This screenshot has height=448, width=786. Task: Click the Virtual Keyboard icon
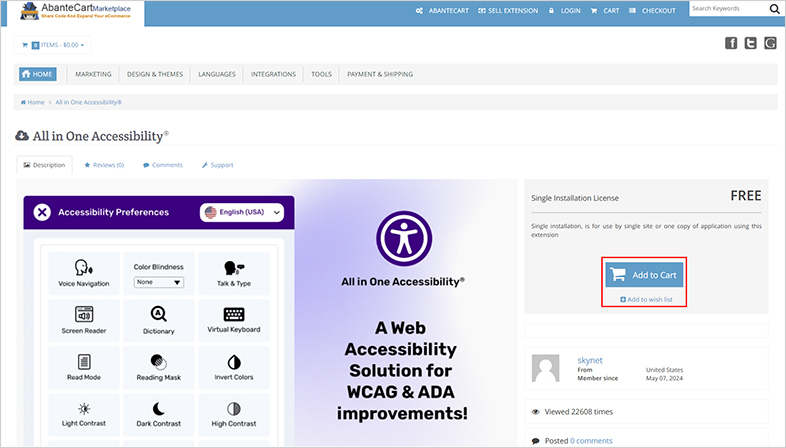[x=234, y=314]
